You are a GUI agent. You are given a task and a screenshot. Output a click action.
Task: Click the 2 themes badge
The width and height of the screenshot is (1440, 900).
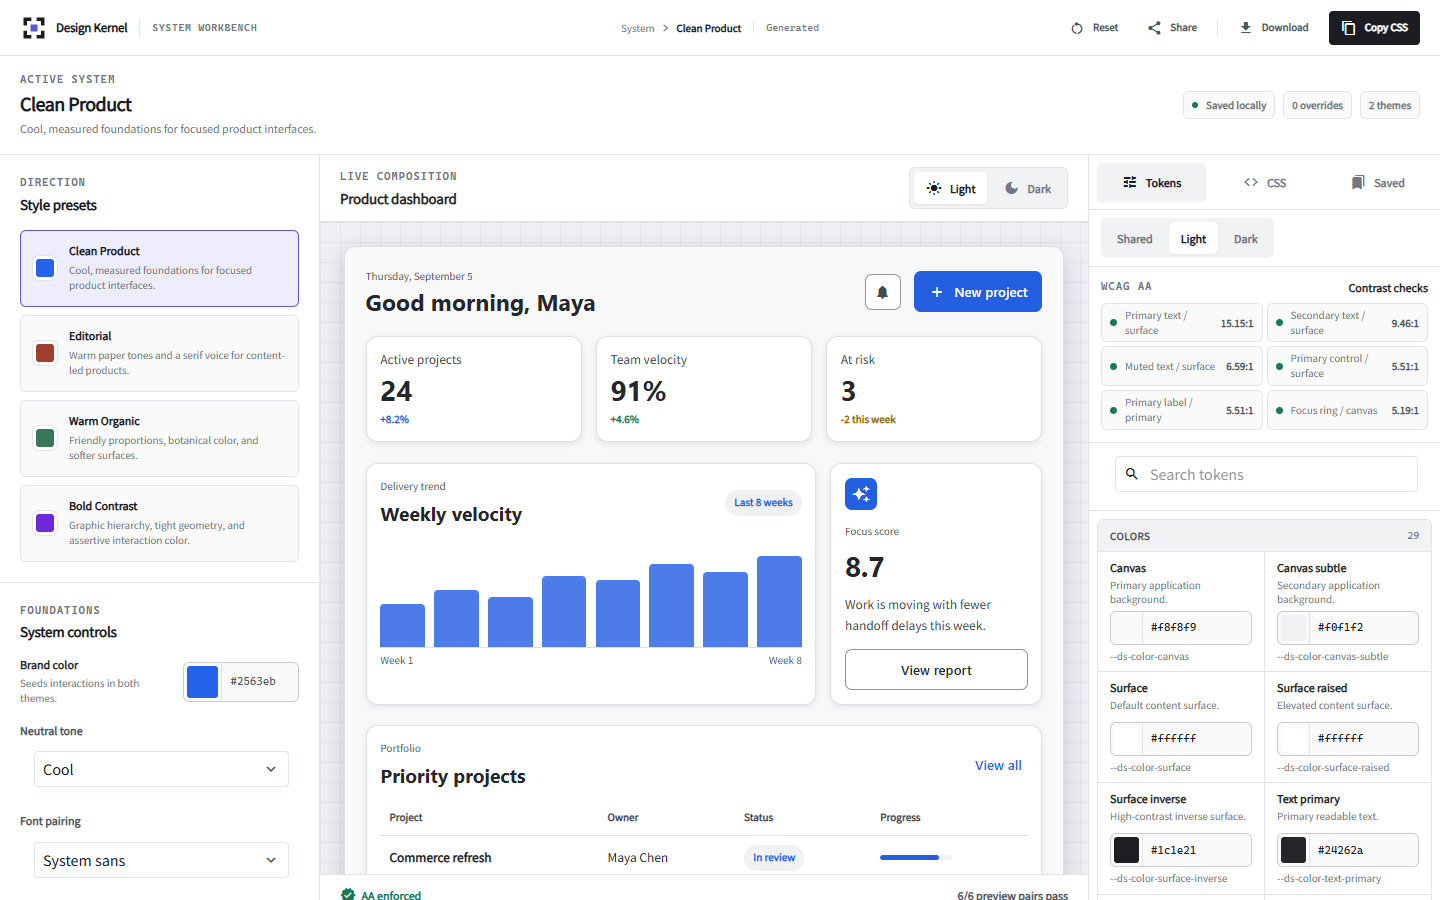1390,105
